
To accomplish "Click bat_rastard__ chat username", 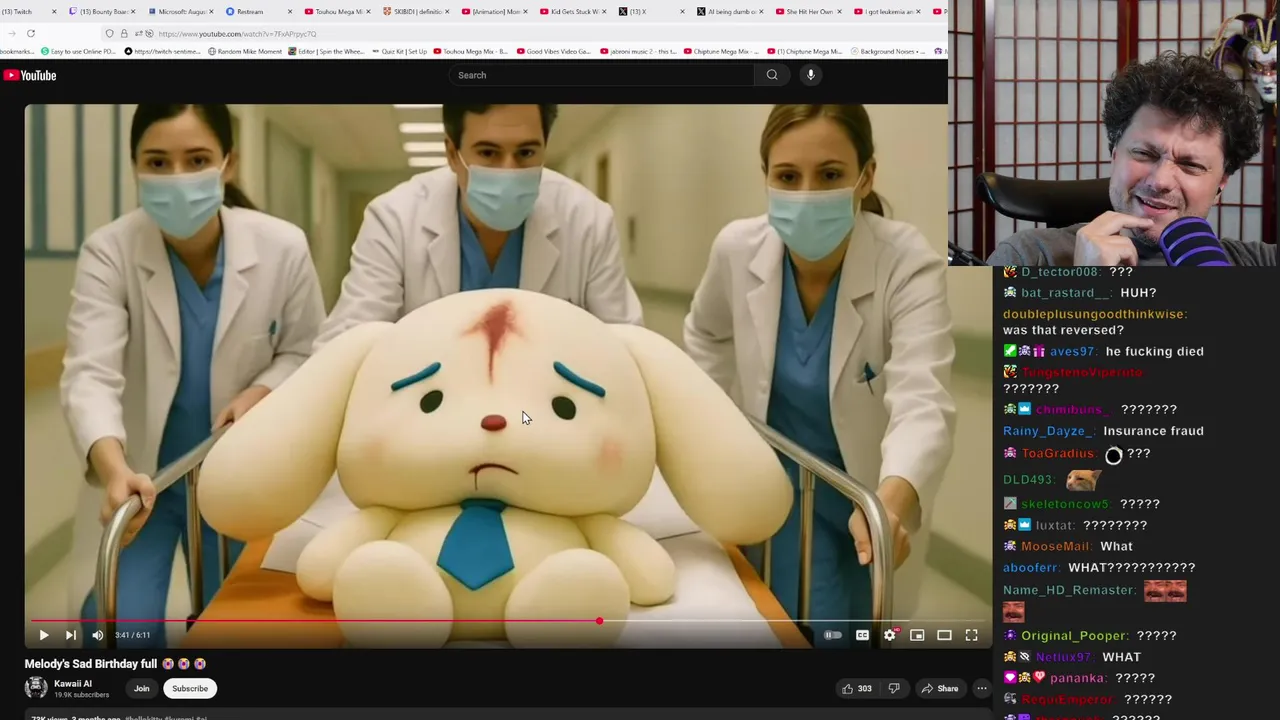I will tap(1065, 293).
